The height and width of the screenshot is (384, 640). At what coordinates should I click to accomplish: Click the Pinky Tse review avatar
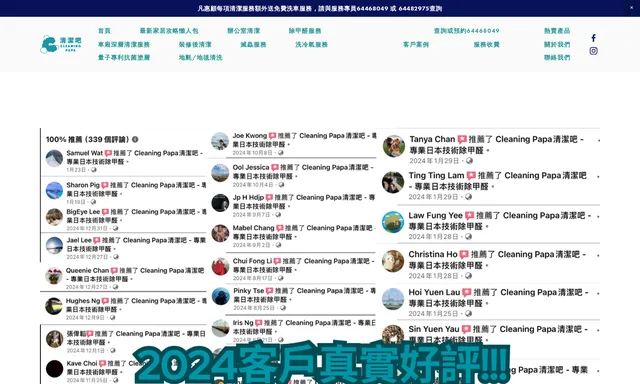coord(221,296)
